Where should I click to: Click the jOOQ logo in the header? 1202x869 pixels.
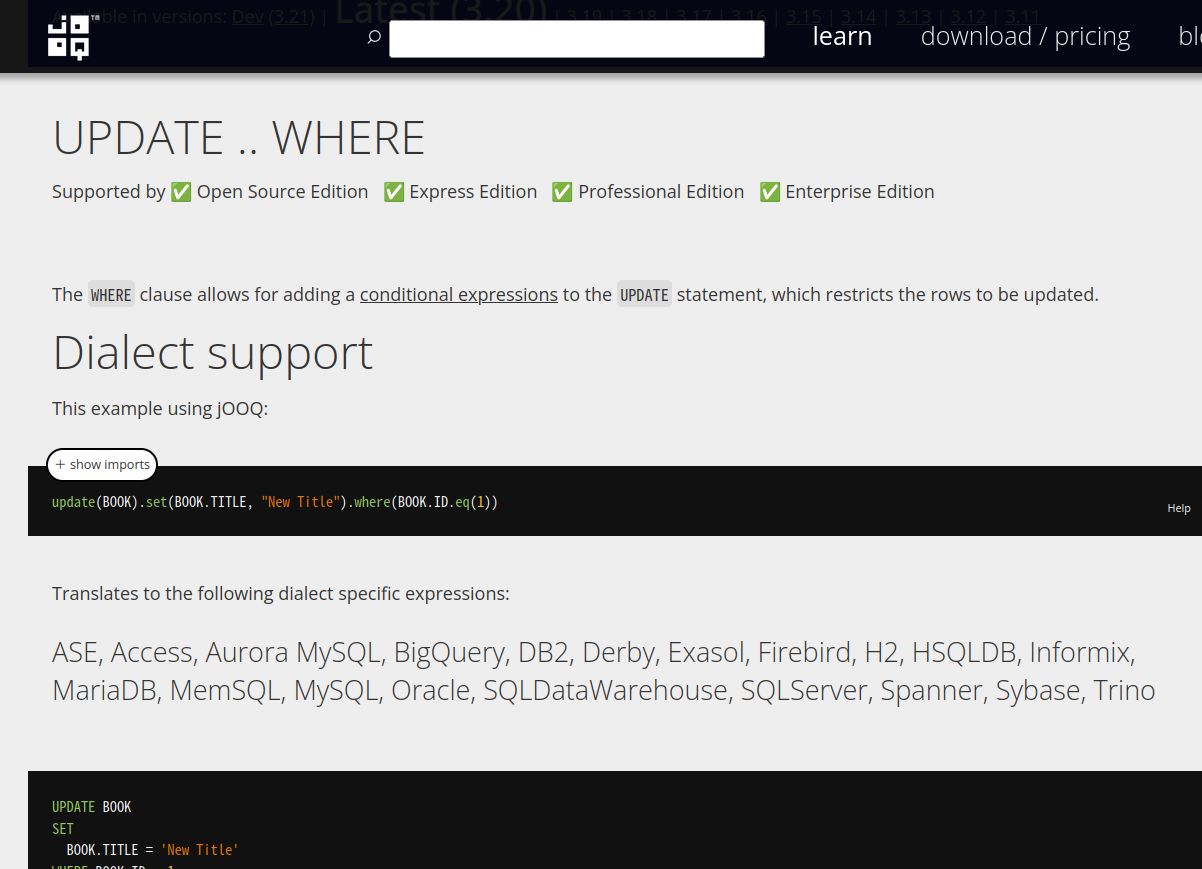coord(68,36)
